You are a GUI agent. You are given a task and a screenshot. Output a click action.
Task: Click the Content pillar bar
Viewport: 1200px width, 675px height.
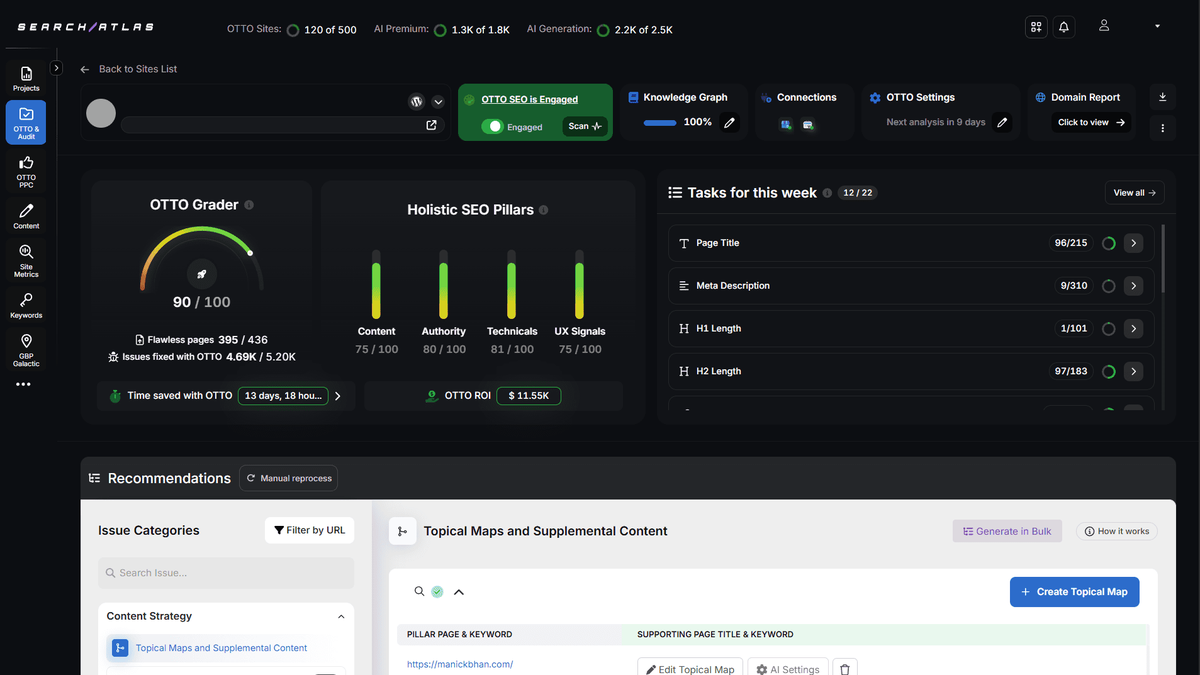(x=376, y=284)
